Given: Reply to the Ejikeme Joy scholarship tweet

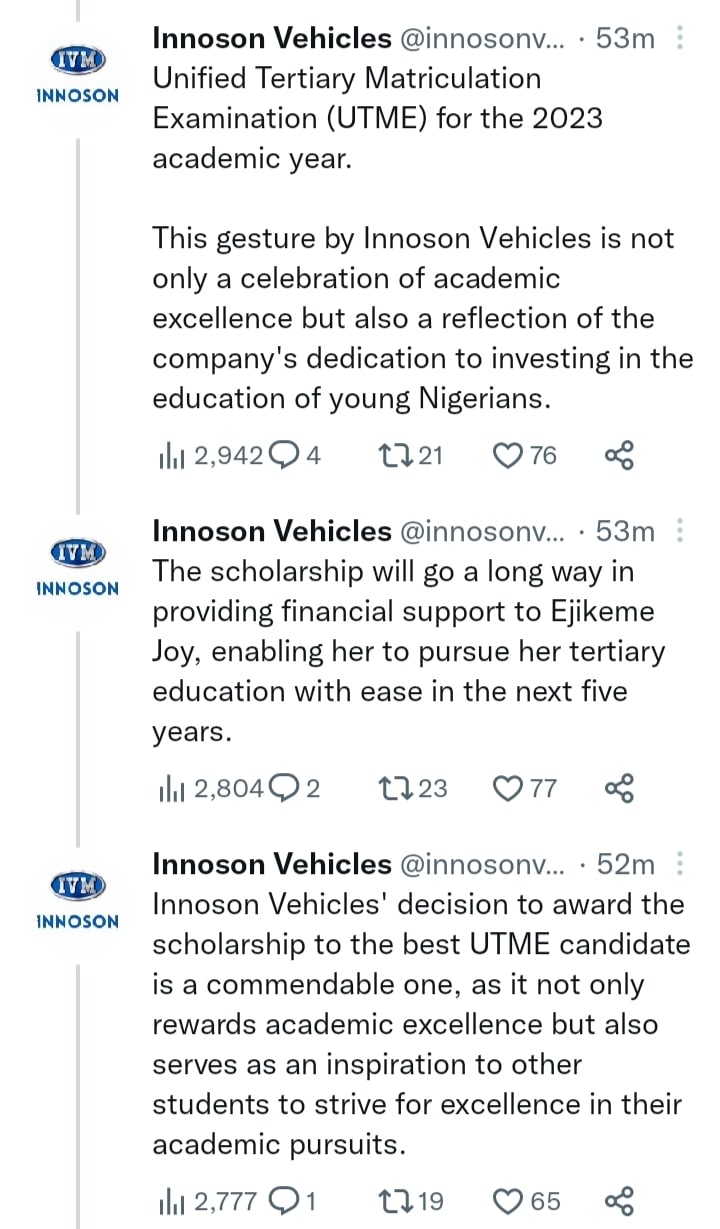Looking at the screenshot, I should (x=286, y=789).
